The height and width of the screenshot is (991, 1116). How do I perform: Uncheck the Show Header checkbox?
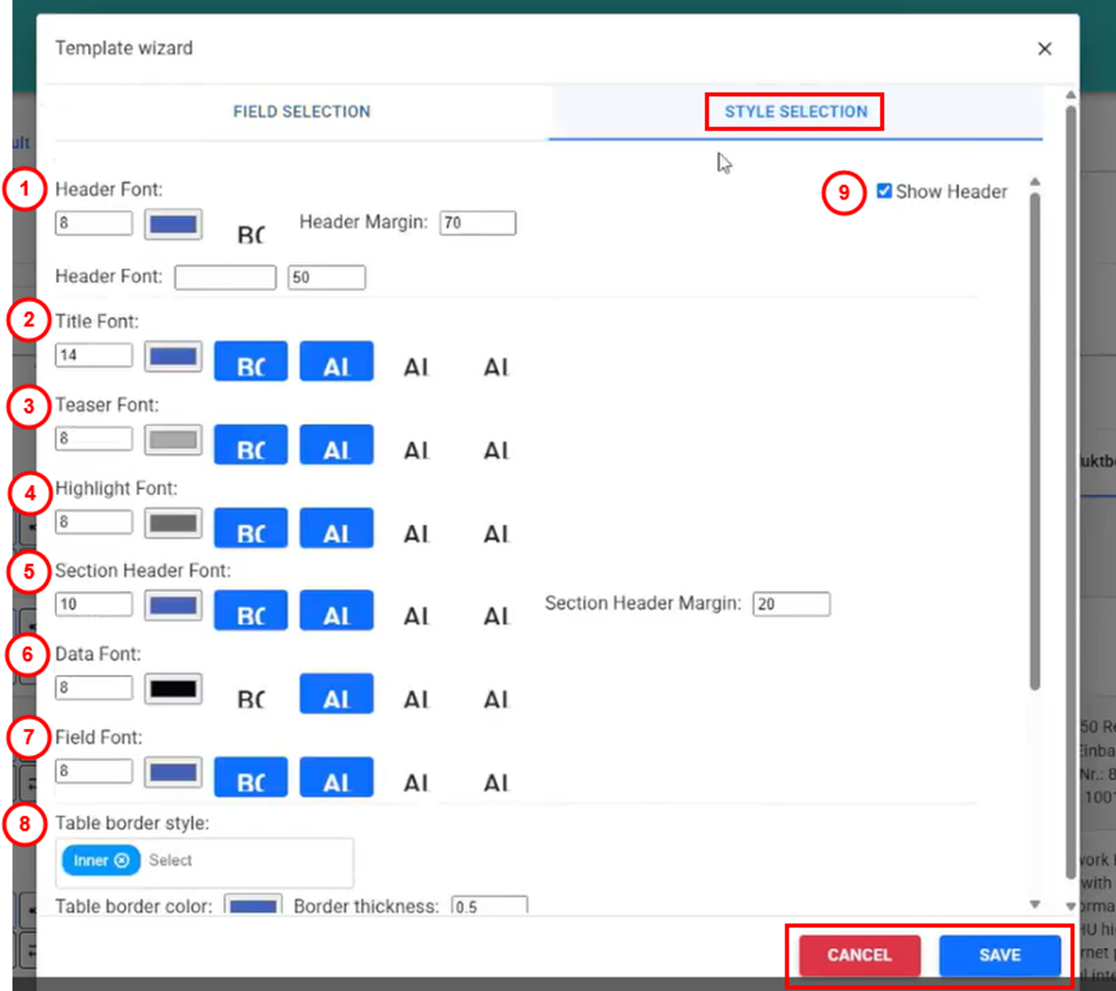[x=884, y=191]
